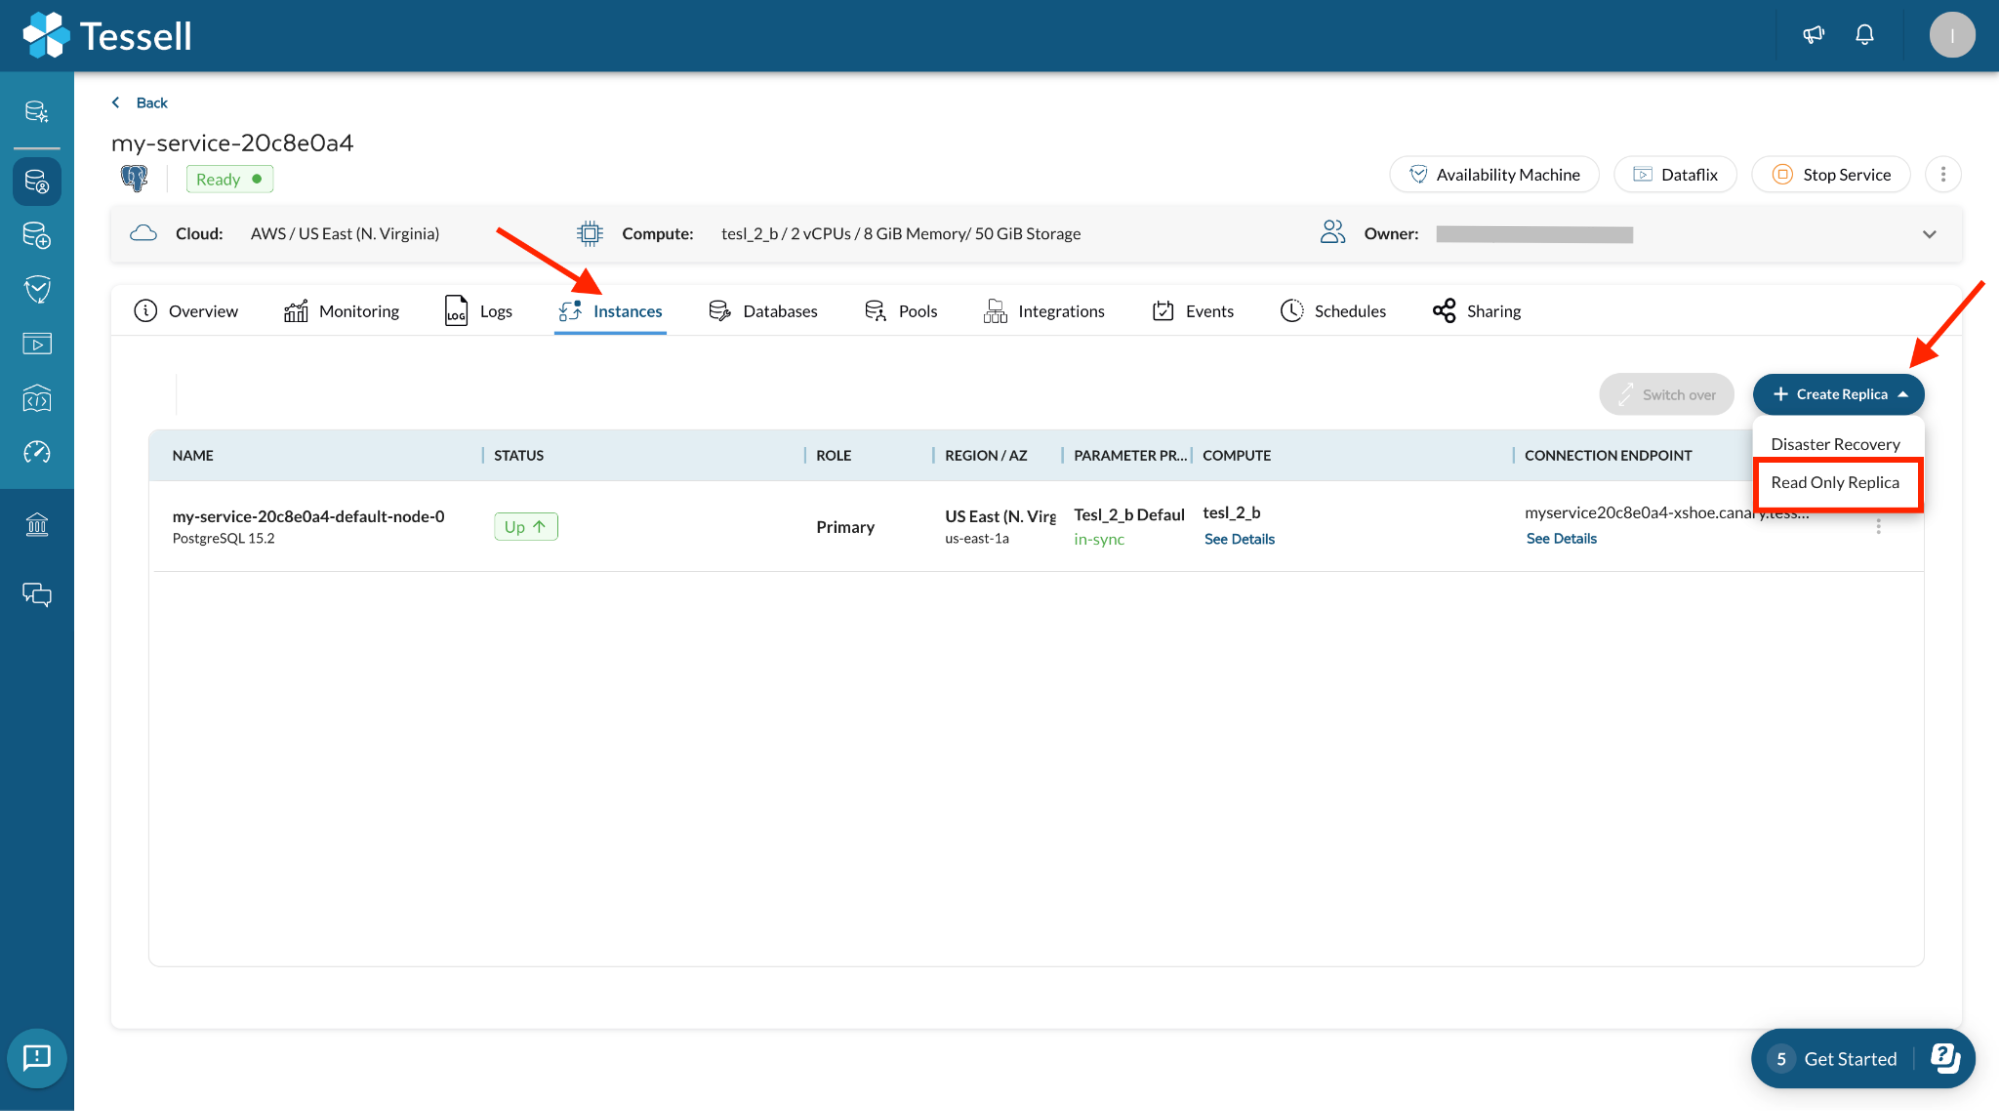1999x1111 pixels.
Task: Switch to the Sharing tab
Action: click(x=1477, y=311)
